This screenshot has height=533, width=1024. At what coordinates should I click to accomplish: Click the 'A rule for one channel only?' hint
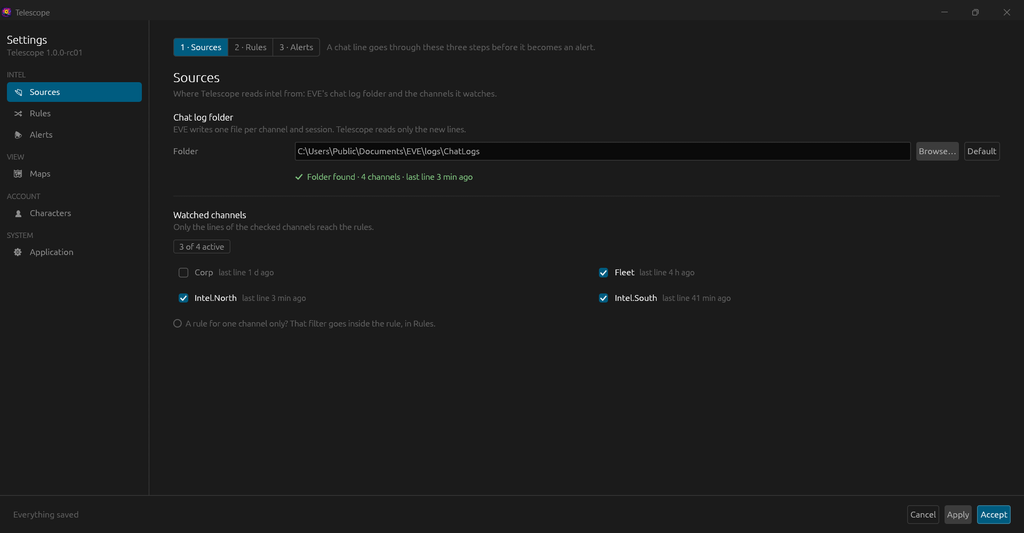click(310, 323)
